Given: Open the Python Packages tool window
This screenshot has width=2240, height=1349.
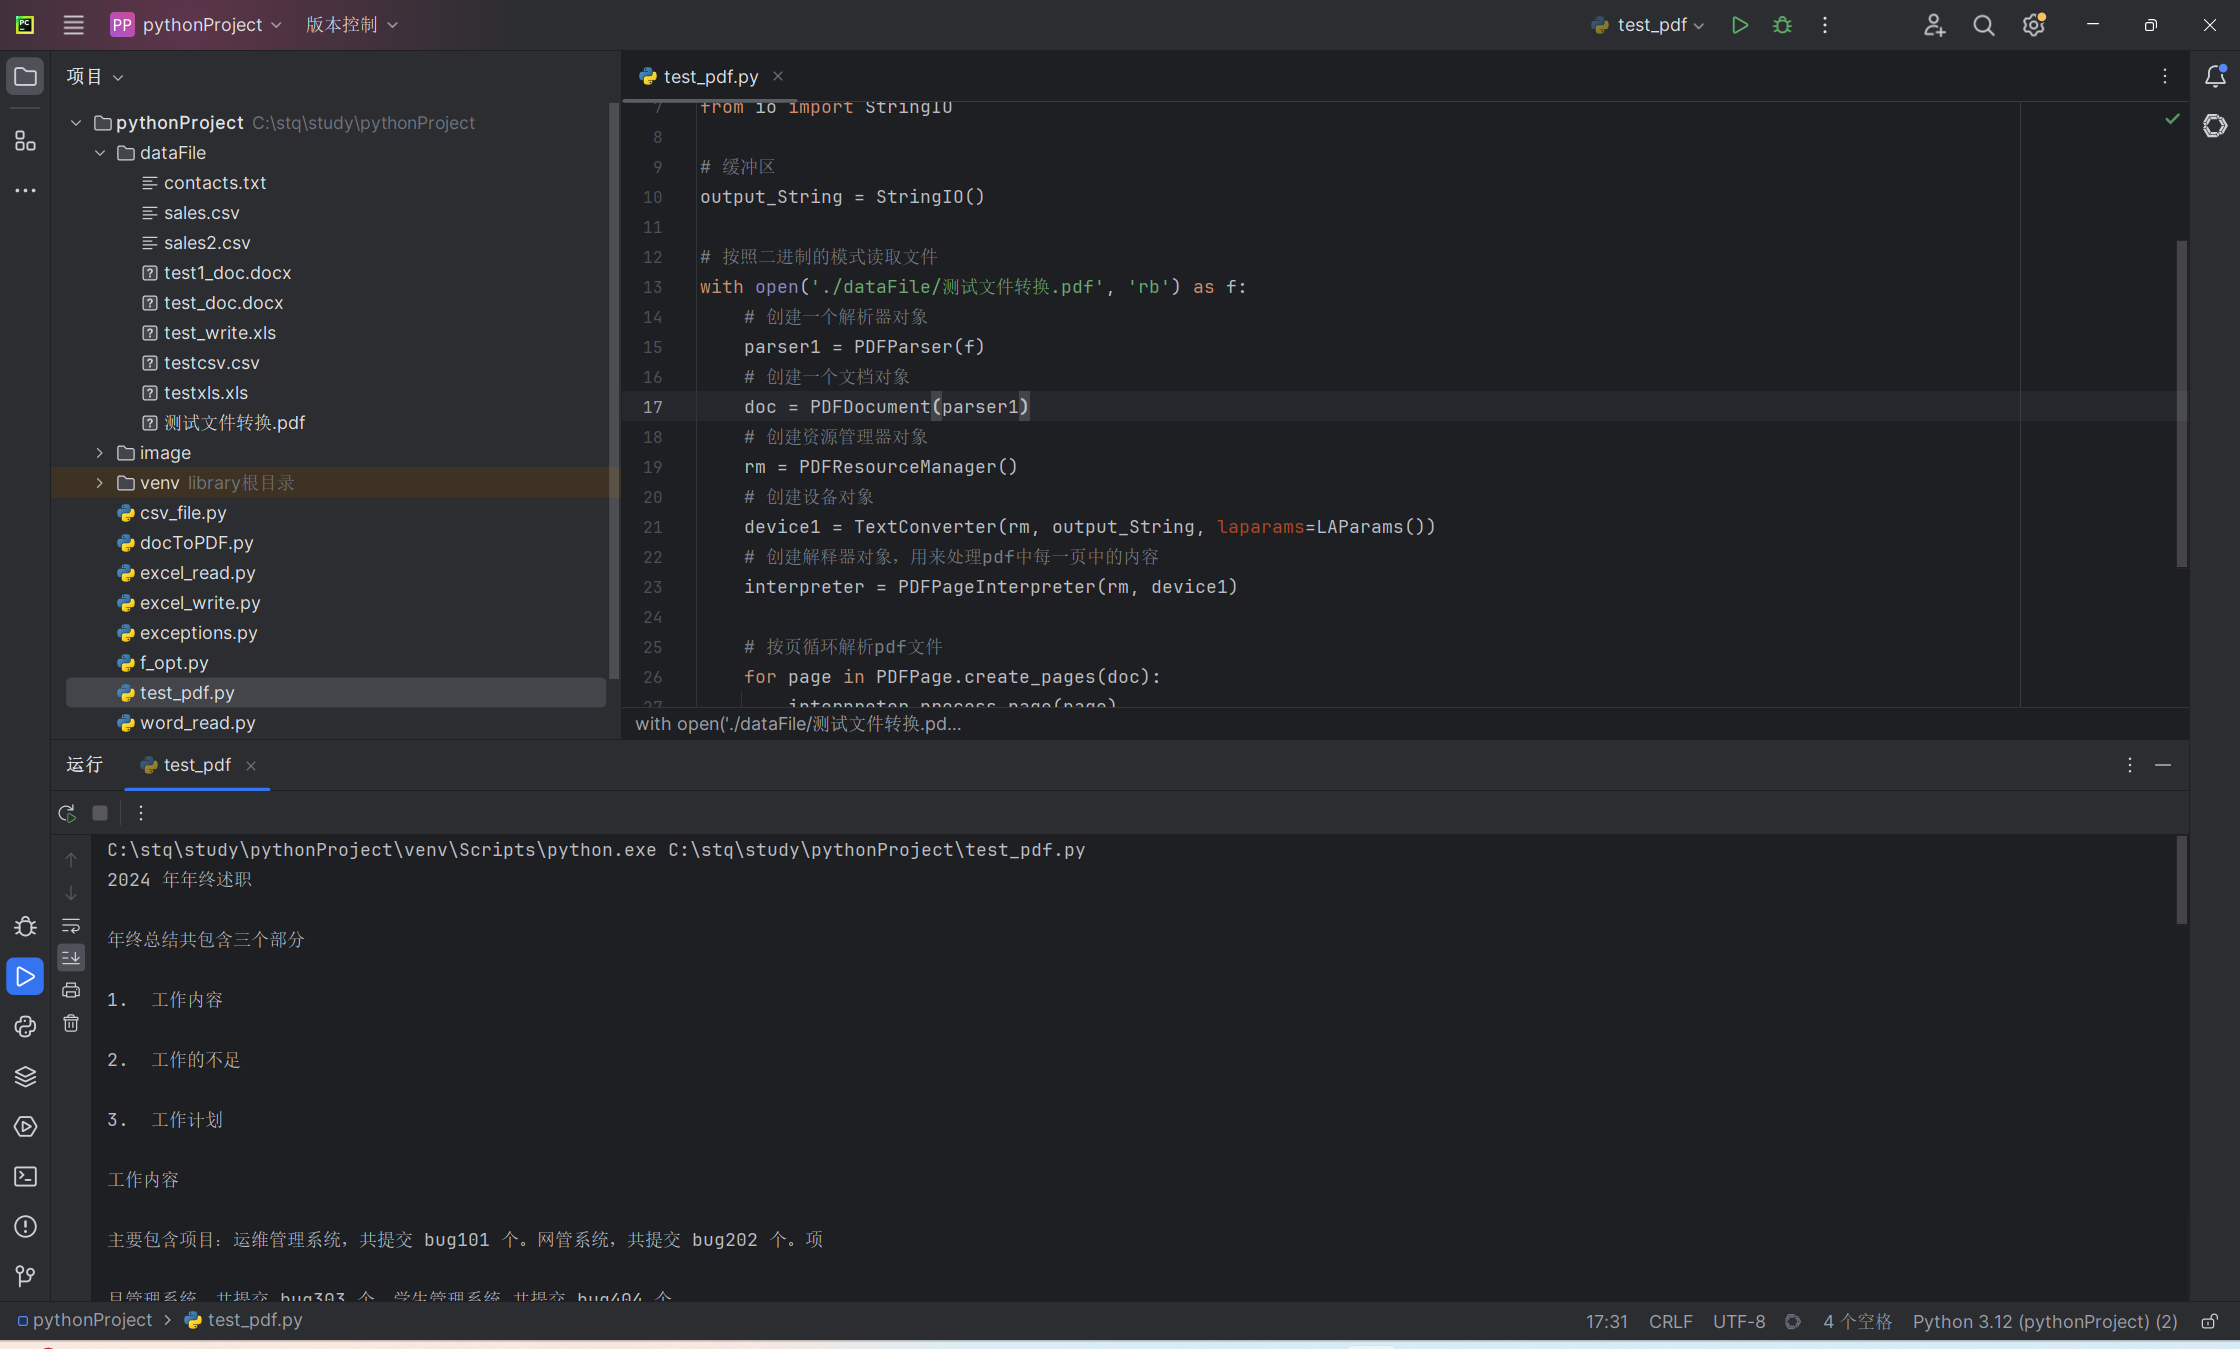Looking at the screenshot, I should 25,1076.
